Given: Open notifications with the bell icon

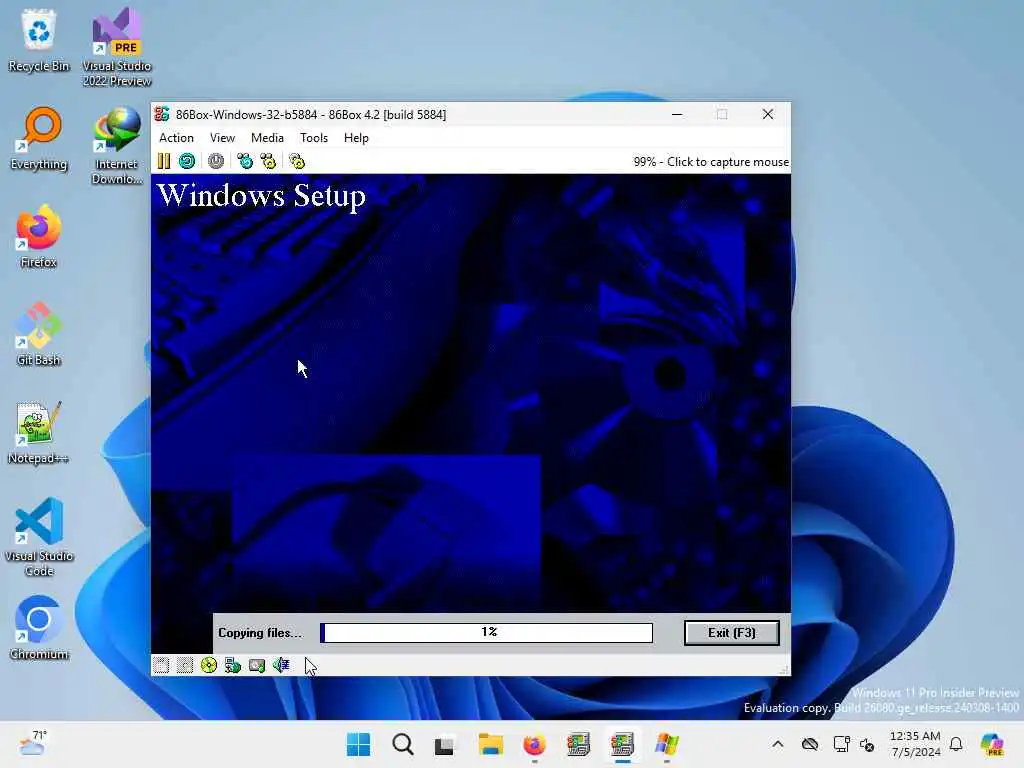Looking at the screenshot, I should 956,744.
